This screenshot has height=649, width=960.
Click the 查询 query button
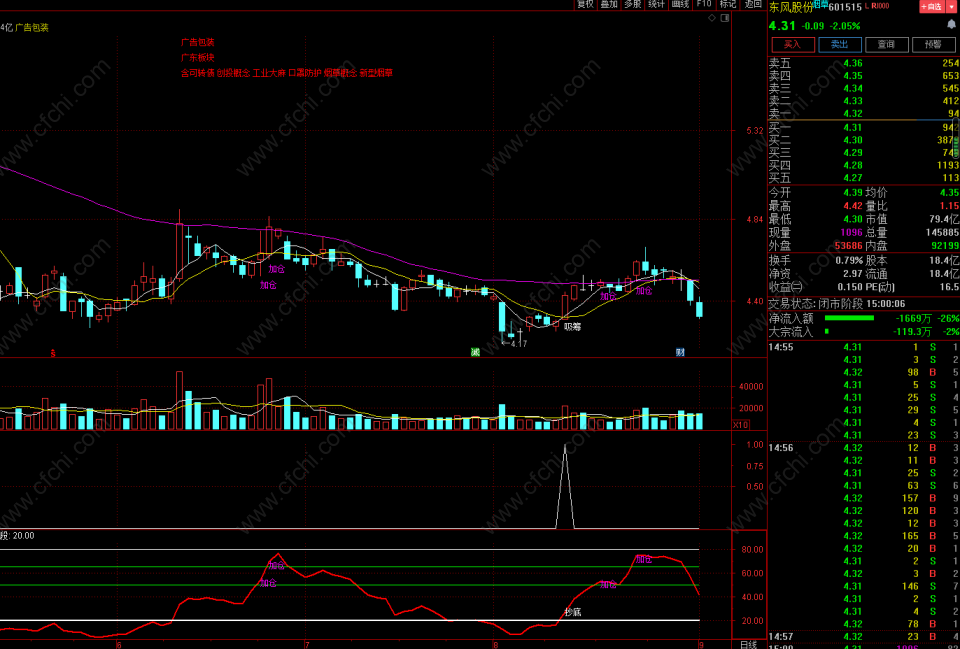[886, 45]
